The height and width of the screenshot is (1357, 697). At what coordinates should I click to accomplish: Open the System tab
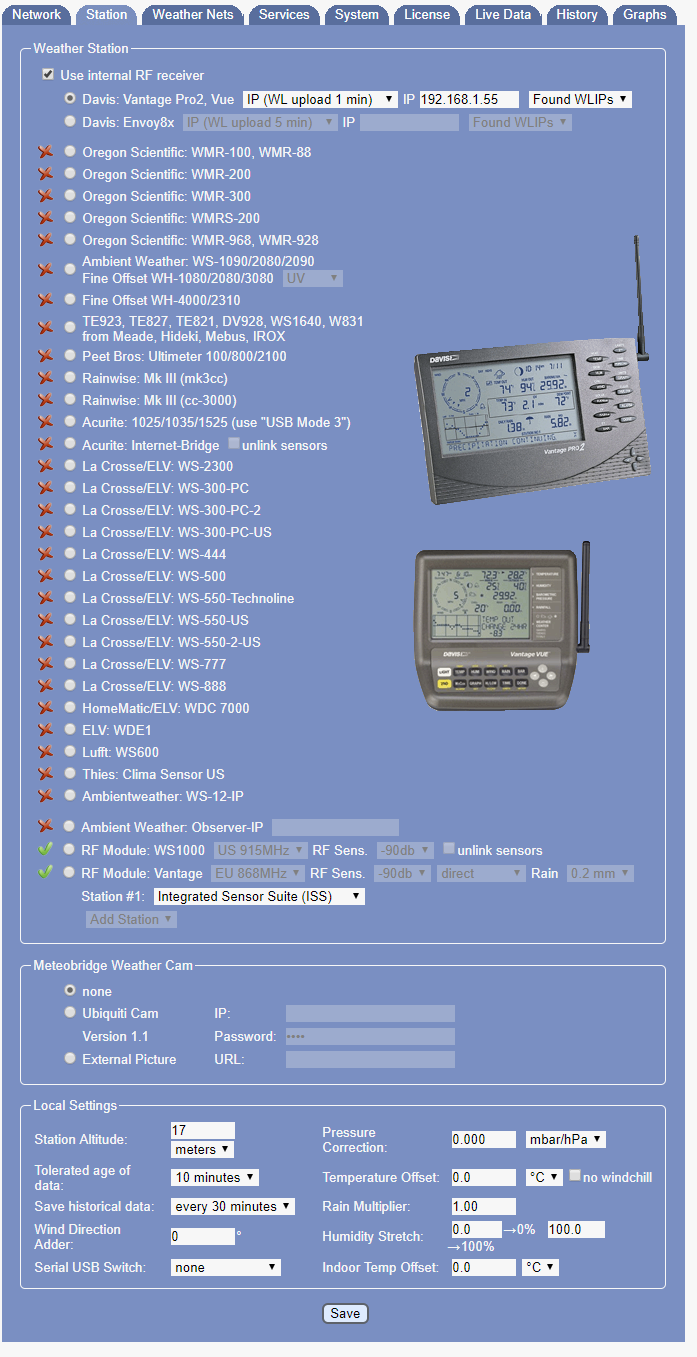(357, 15)
